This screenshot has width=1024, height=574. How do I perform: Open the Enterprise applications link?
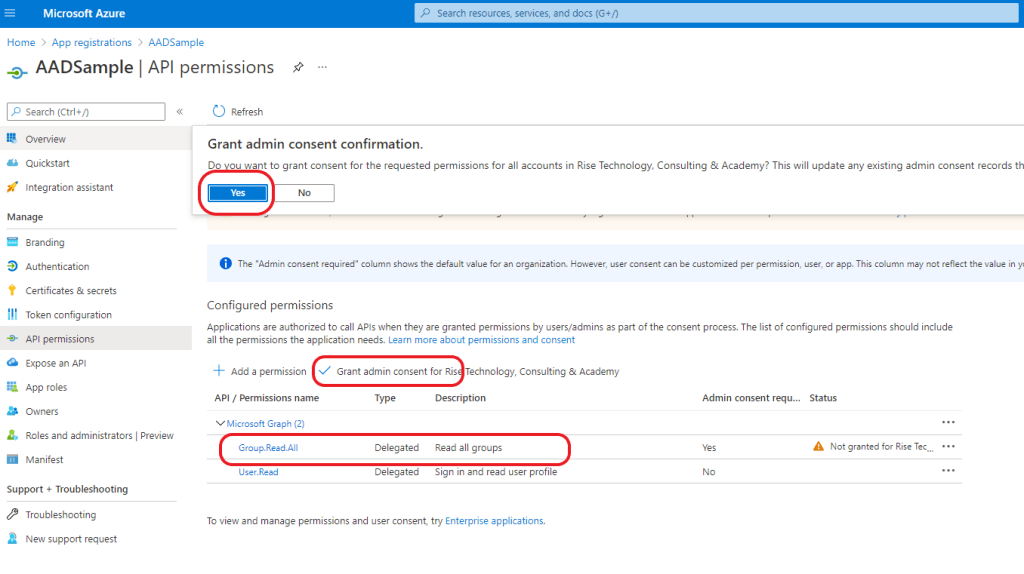click(494, 521)
